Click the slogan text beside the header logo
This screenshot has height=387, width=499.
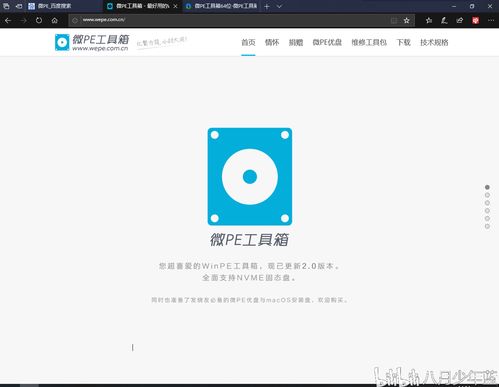click(x=162, y=43)
